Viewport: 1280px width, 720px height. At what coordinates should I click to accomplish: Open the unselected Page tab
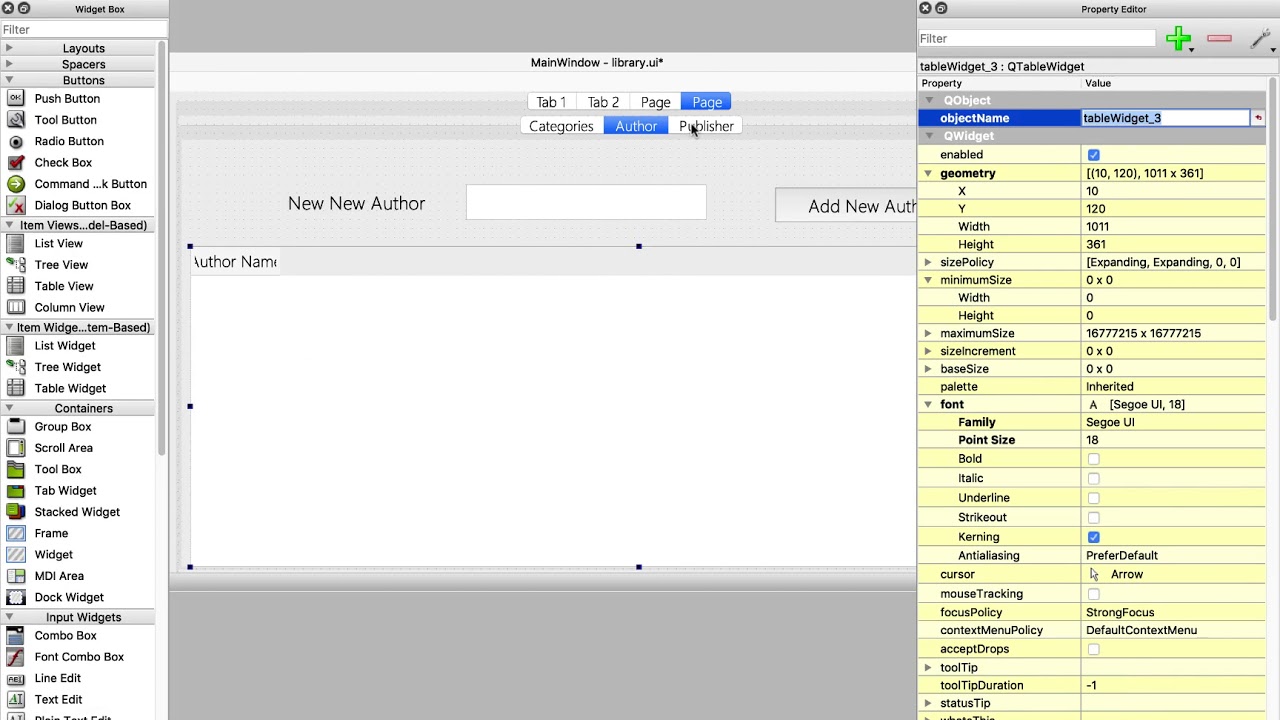pyautogui.click(x=655, y=102)
